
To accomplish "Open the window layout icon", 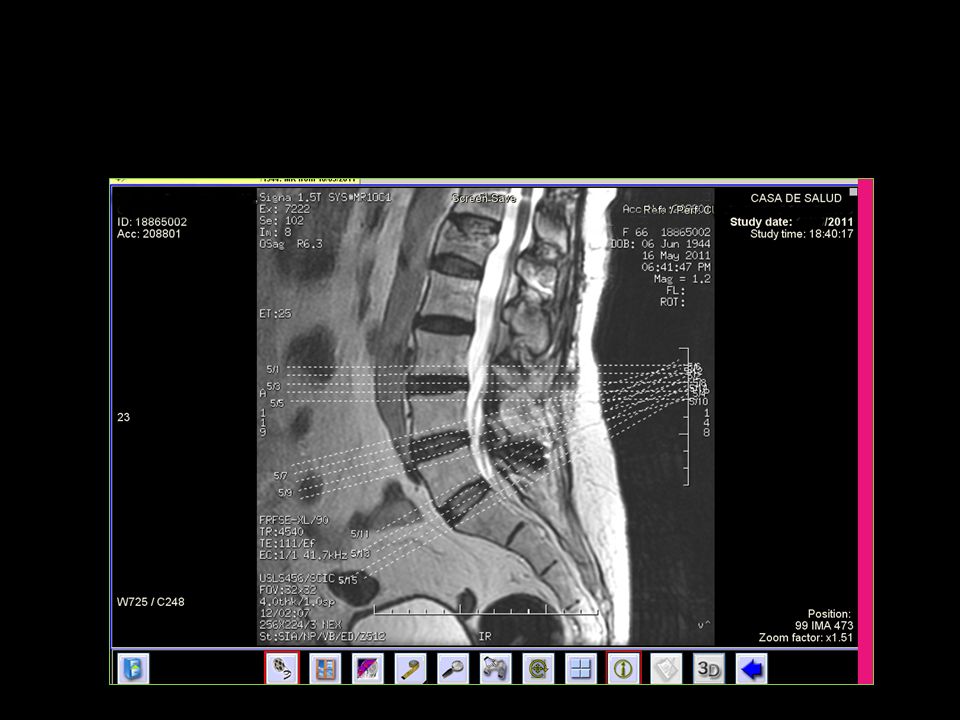I will (x=325, y=669).
